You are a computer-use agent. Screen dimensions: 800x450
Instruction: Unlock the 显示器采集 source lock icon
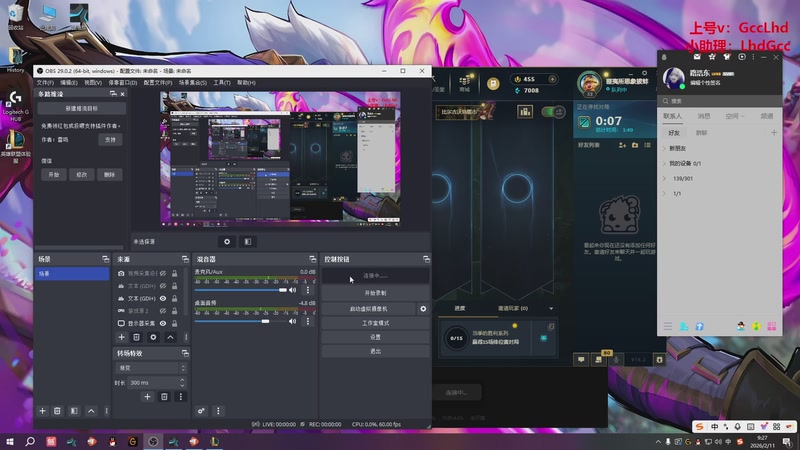pyautogui.click(x=174, y=323)
